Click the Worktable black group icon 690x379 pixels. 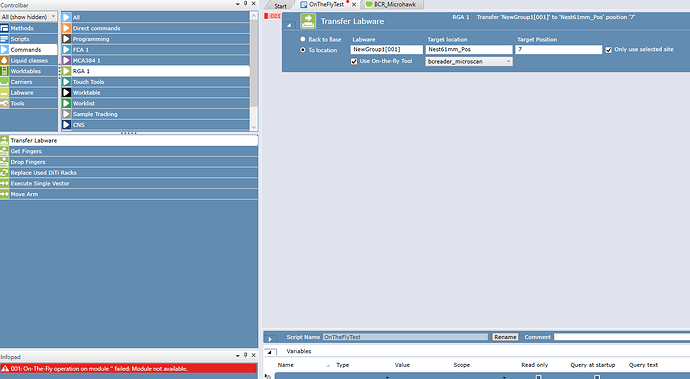coord(66,92)
